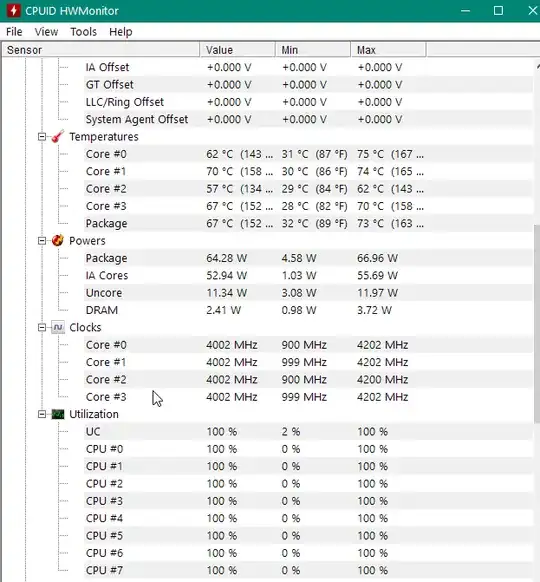Minimize the HWMonitor window

tap(465, 11)
